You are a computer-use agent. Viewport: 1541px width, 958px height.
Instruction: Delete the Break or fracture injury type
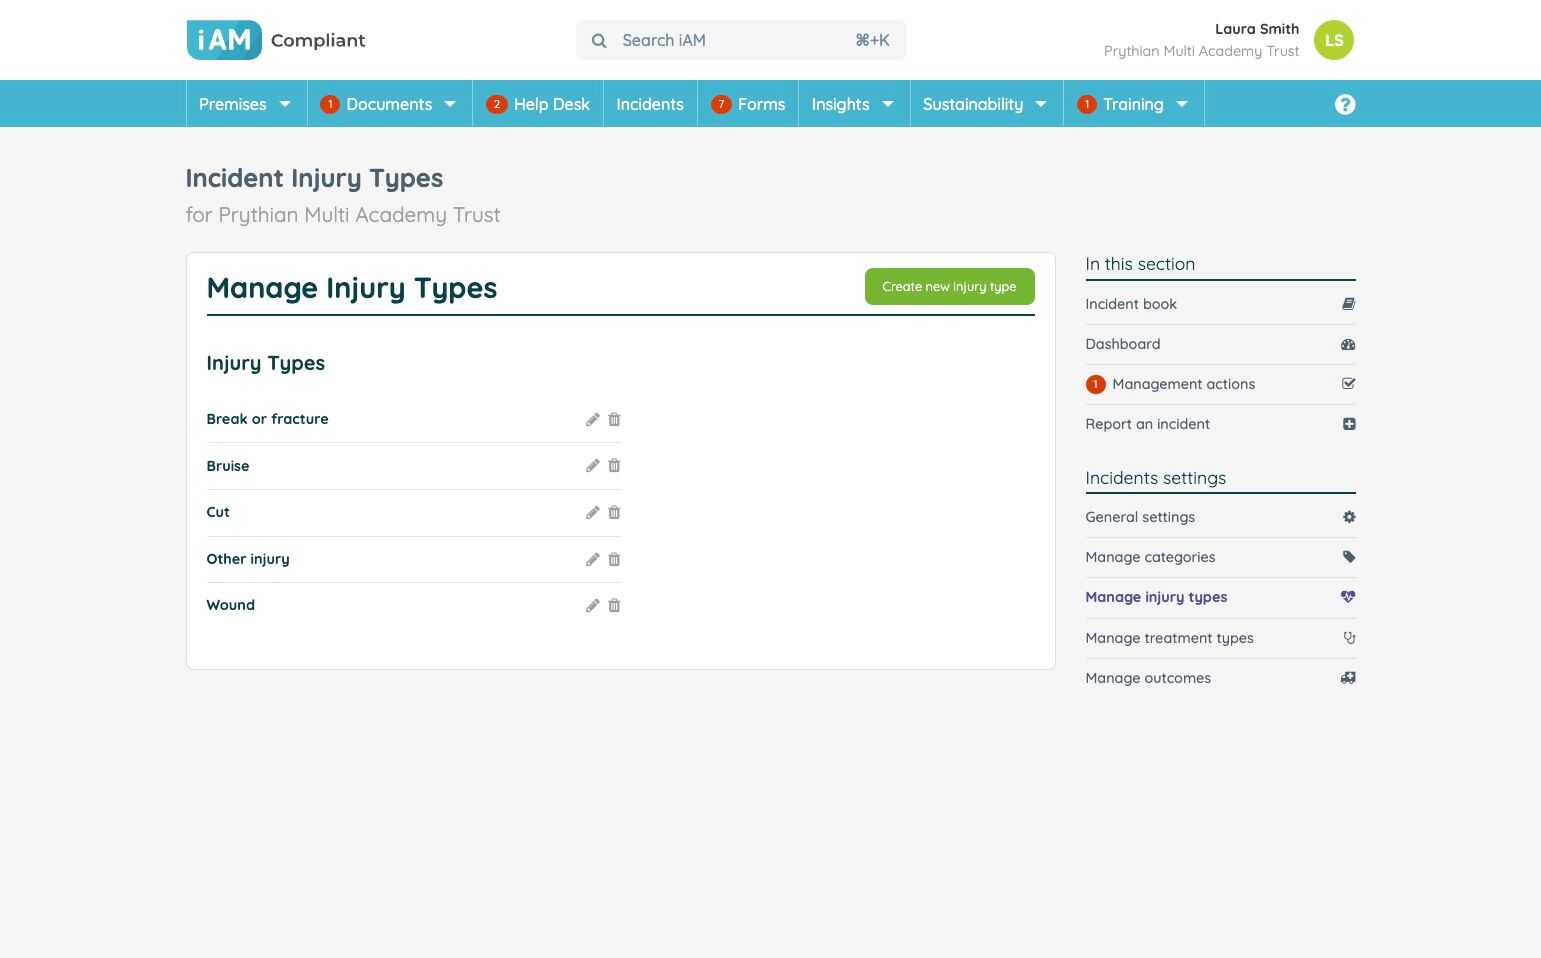pos(614,420)
